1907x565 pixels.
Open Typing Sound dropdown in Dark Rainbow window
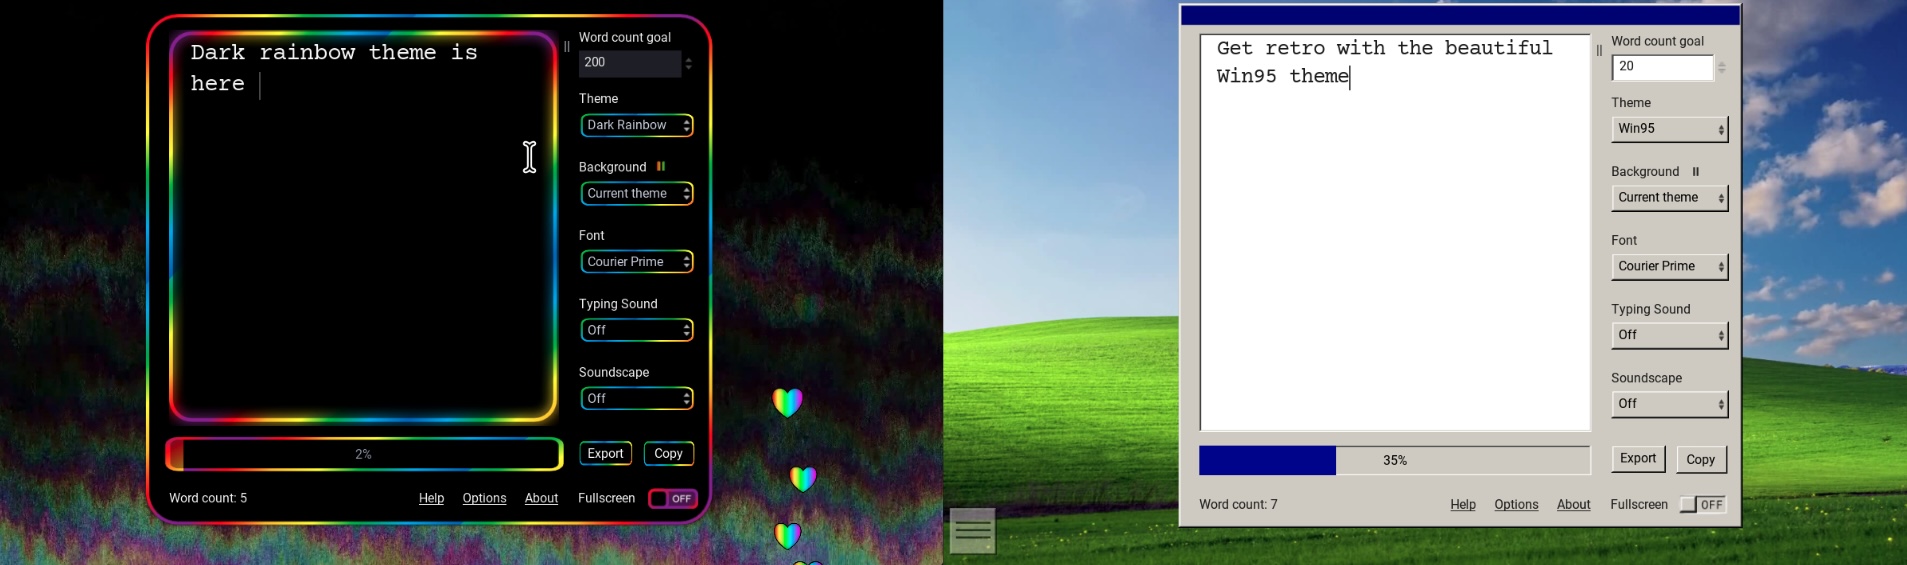coord(637,330)
